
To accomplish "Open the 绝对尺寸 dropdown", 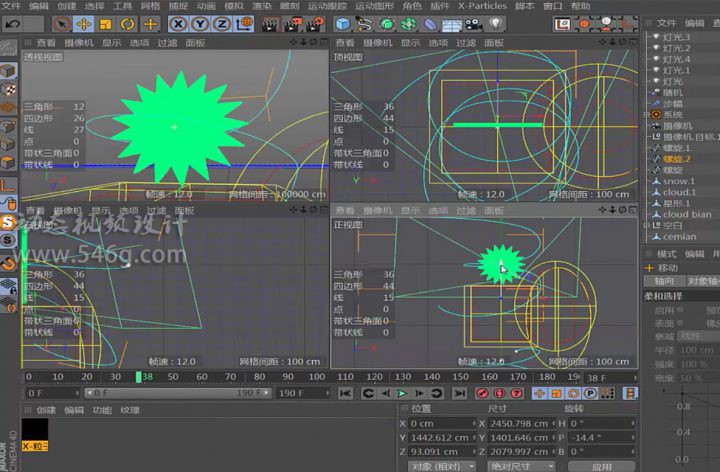I will (x=521, y=466).
